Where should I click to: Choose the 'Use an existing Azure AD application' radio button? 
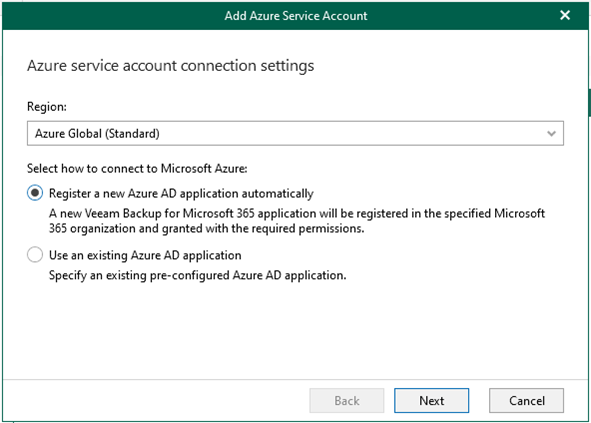click(x=35, y=254)
